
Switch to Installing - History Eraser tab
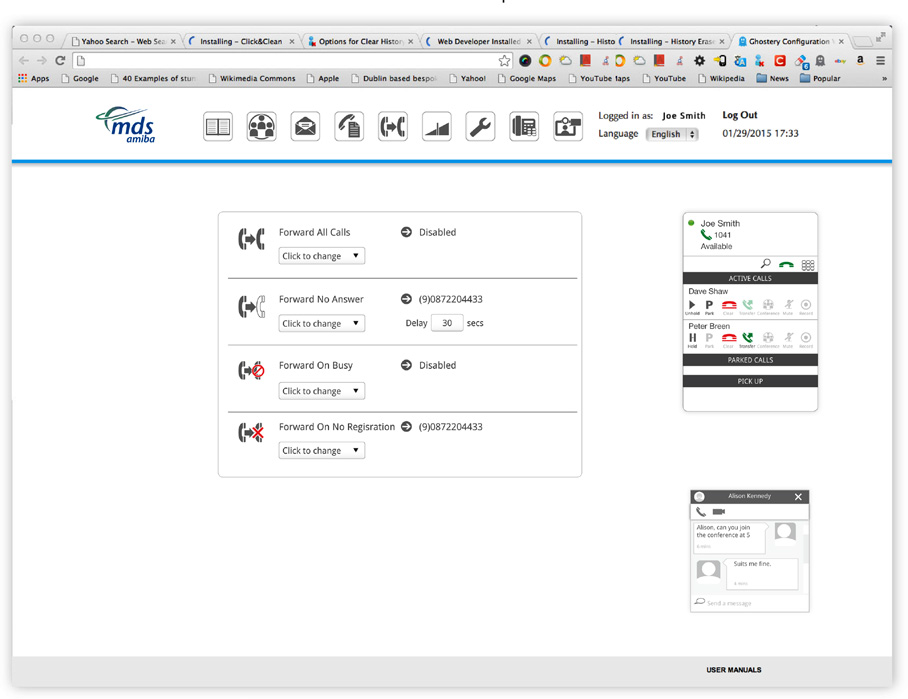tap(672, 41)
